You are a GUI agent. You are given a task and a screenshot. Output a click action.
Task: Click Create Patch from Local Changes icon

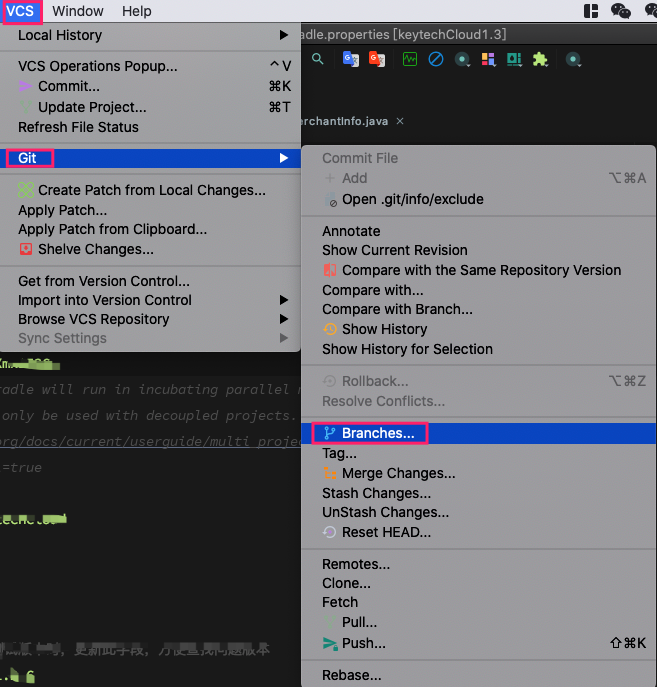point(26,190)
